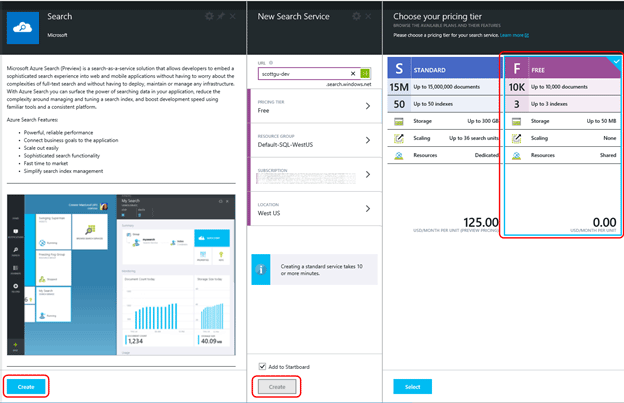Select the Standard pricing tier card
This screenshot has width=624, height=403.
click(443, 146)
